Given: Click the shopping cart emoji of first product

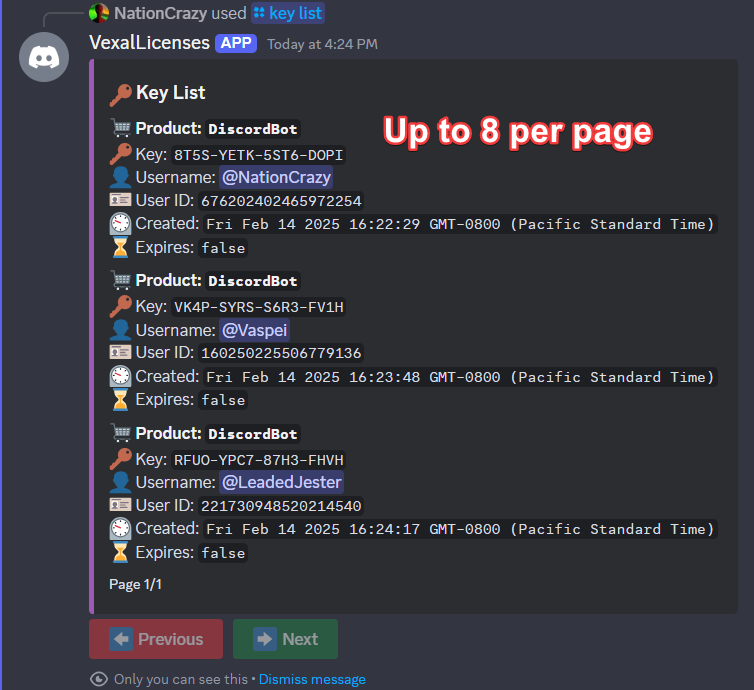Looking at the screenshot, I should 120,129.
